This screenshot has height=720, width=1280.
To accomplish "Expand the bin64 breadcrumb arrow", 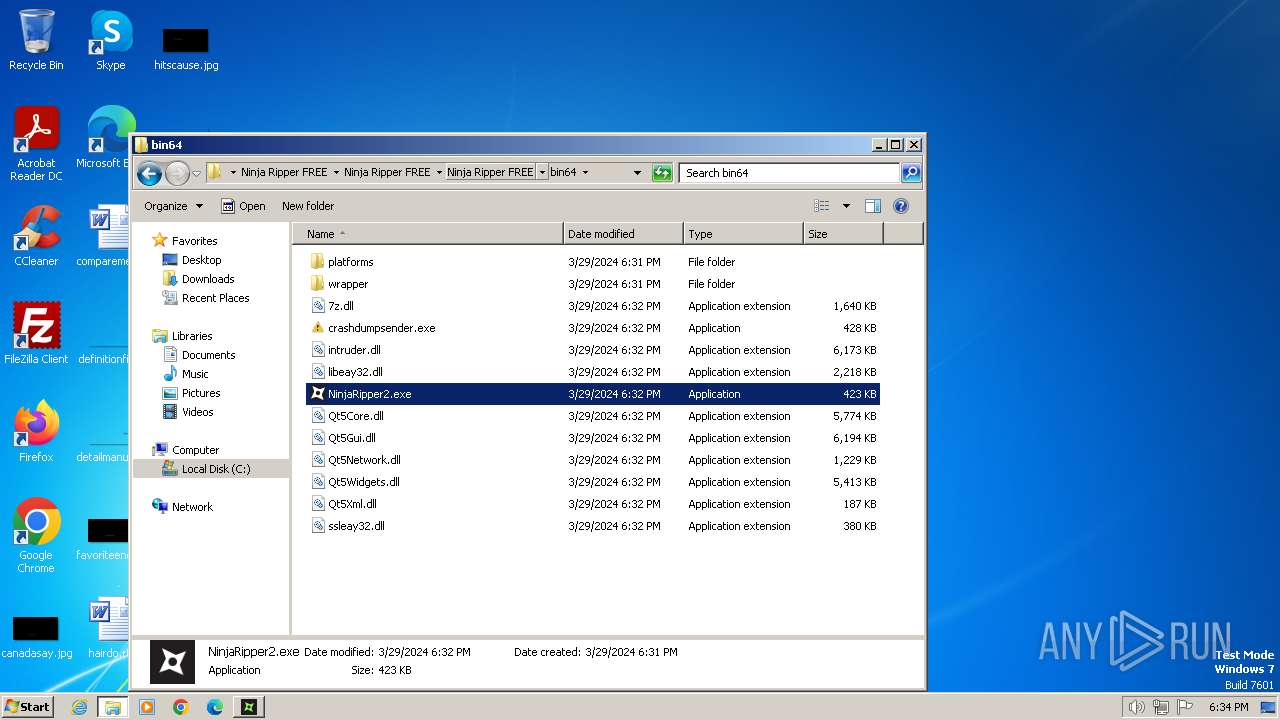I will [585, 173].
